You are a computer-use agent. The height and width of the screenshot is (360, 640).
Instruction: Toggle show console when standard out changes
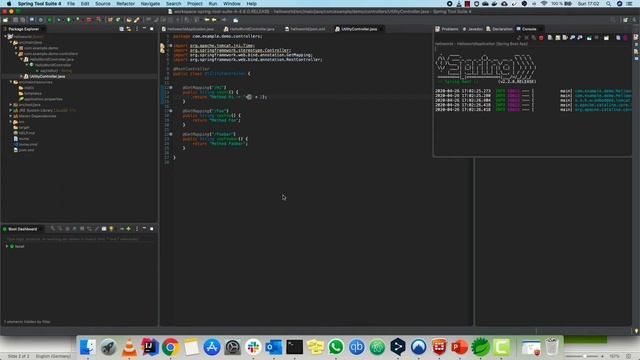point(572,38)
